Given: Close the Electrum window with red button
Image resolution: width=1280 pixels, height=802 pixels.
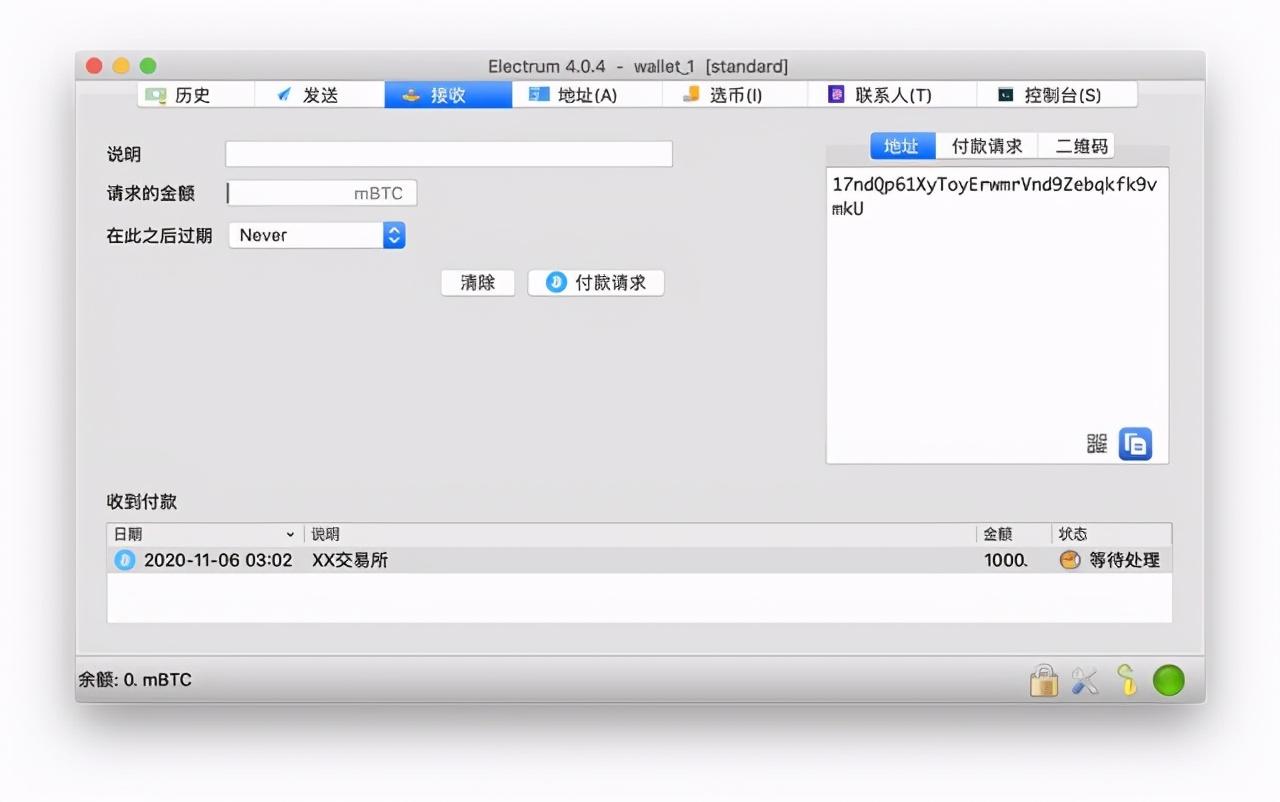Looking at the screenshot, I should [x=94, y=66].
